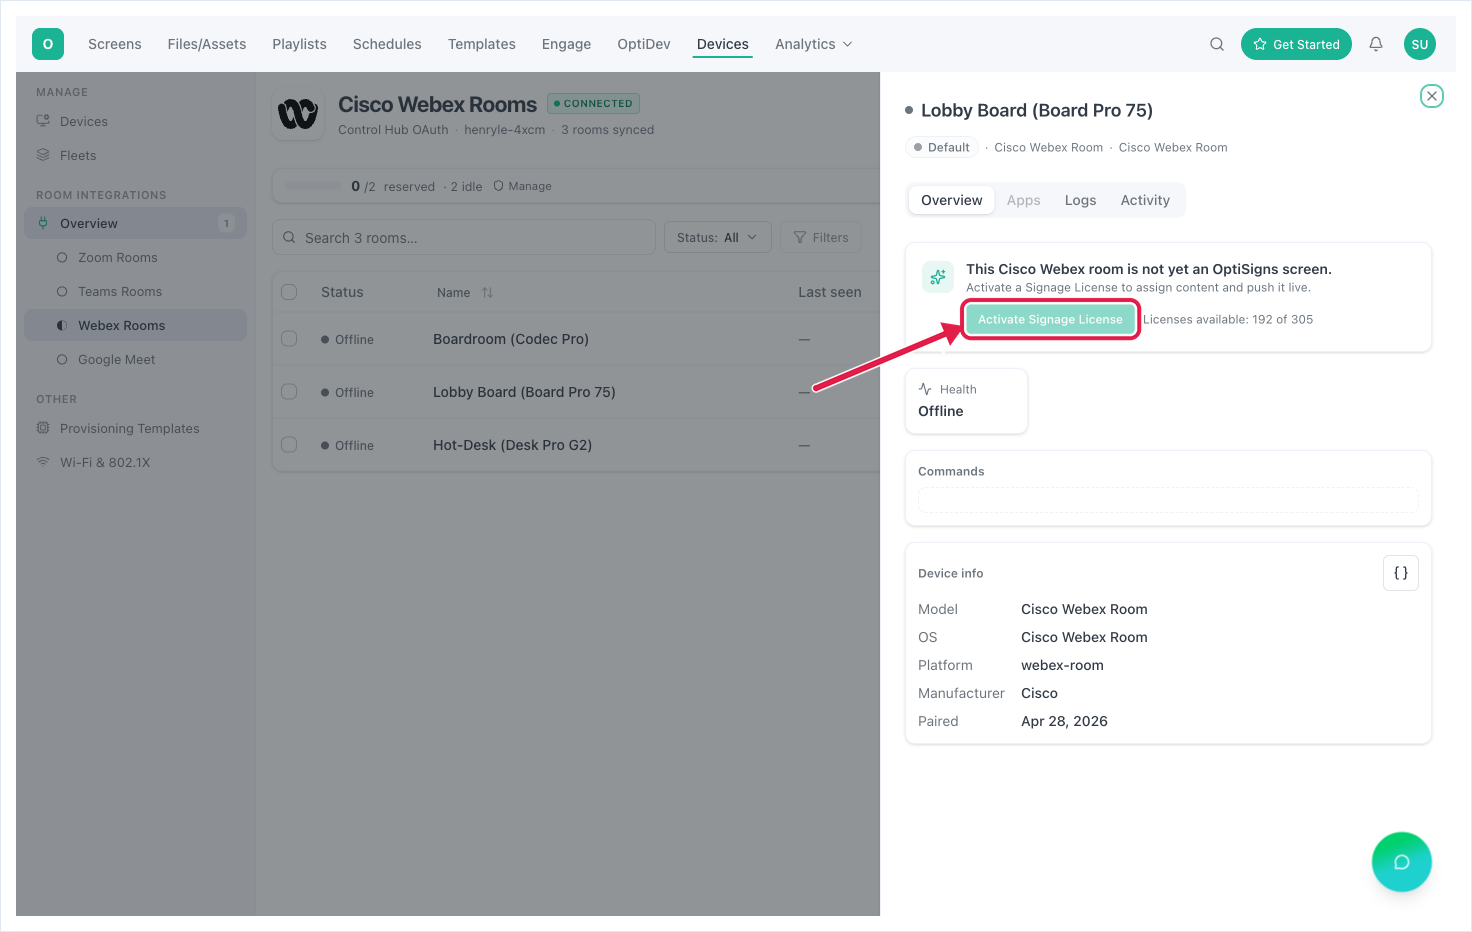Click the Devices icon in sidebar
Image resolution: width=1472 pixels, height=932 pixels.
pos(43,121)
